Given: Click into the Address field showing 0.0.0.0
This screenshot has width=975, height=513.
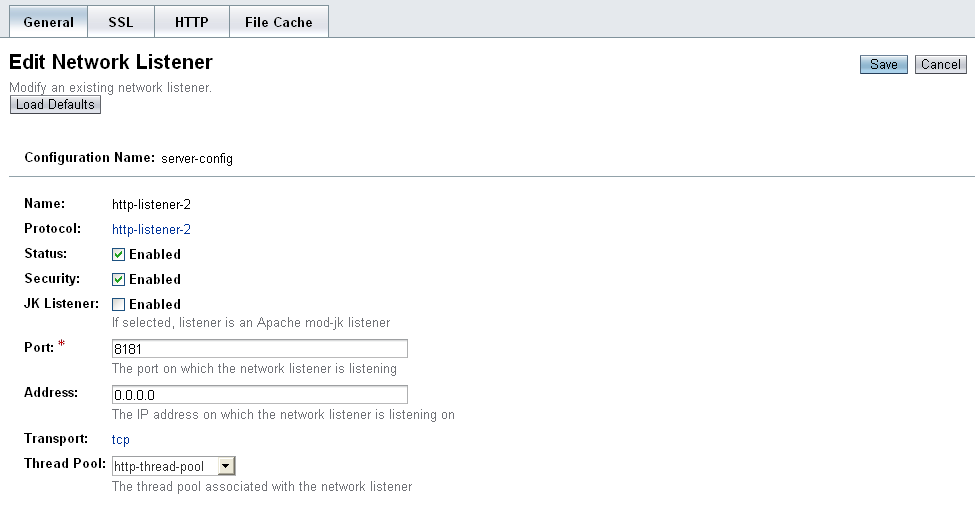Looking at the screenshot, I should [260, 395].
